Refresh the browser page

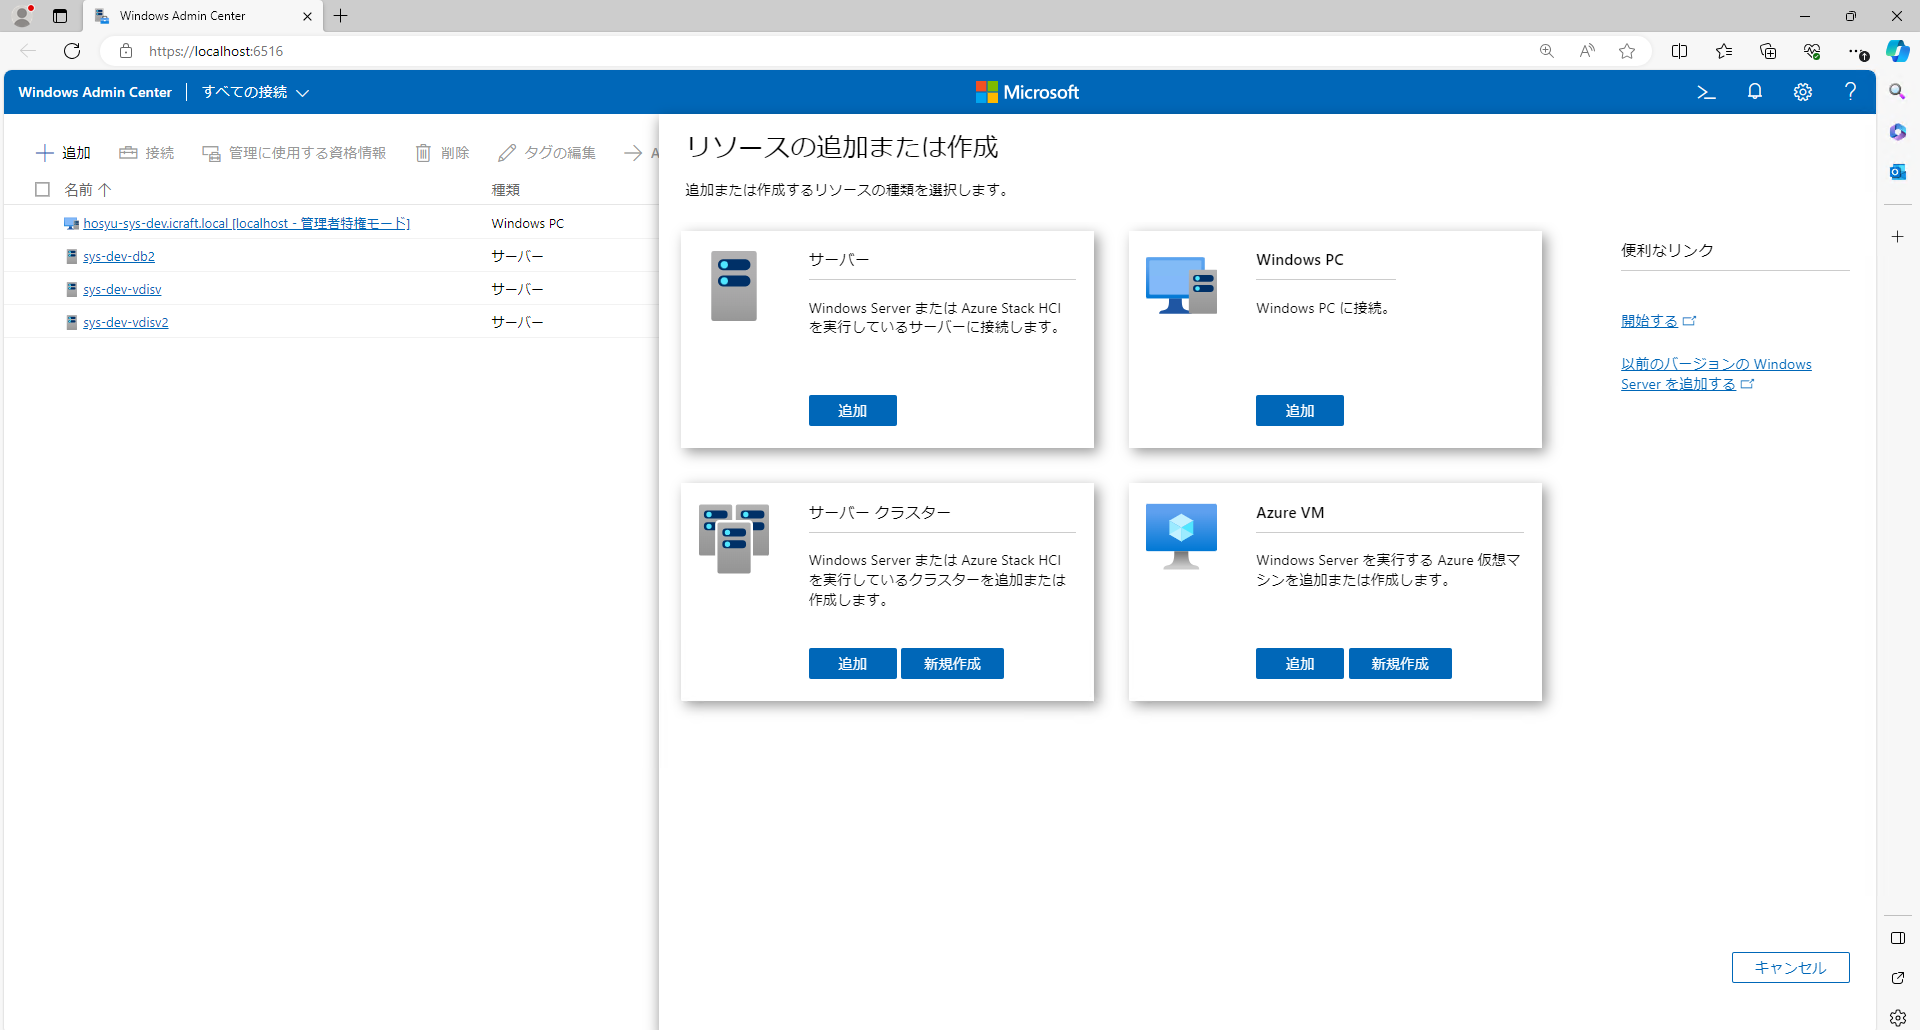point(72,51)
